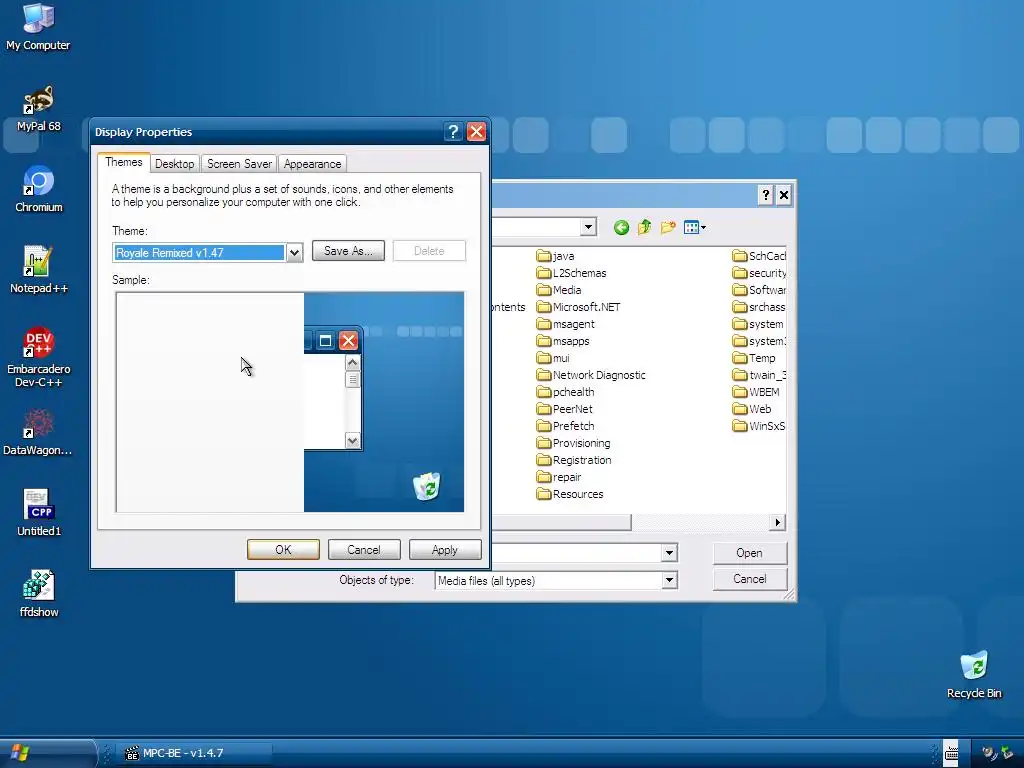Viewport: 1024px width, 768px height.
Task: Open My Computer desktop icon
Action: pyautogui.click(x=38, y=26)
